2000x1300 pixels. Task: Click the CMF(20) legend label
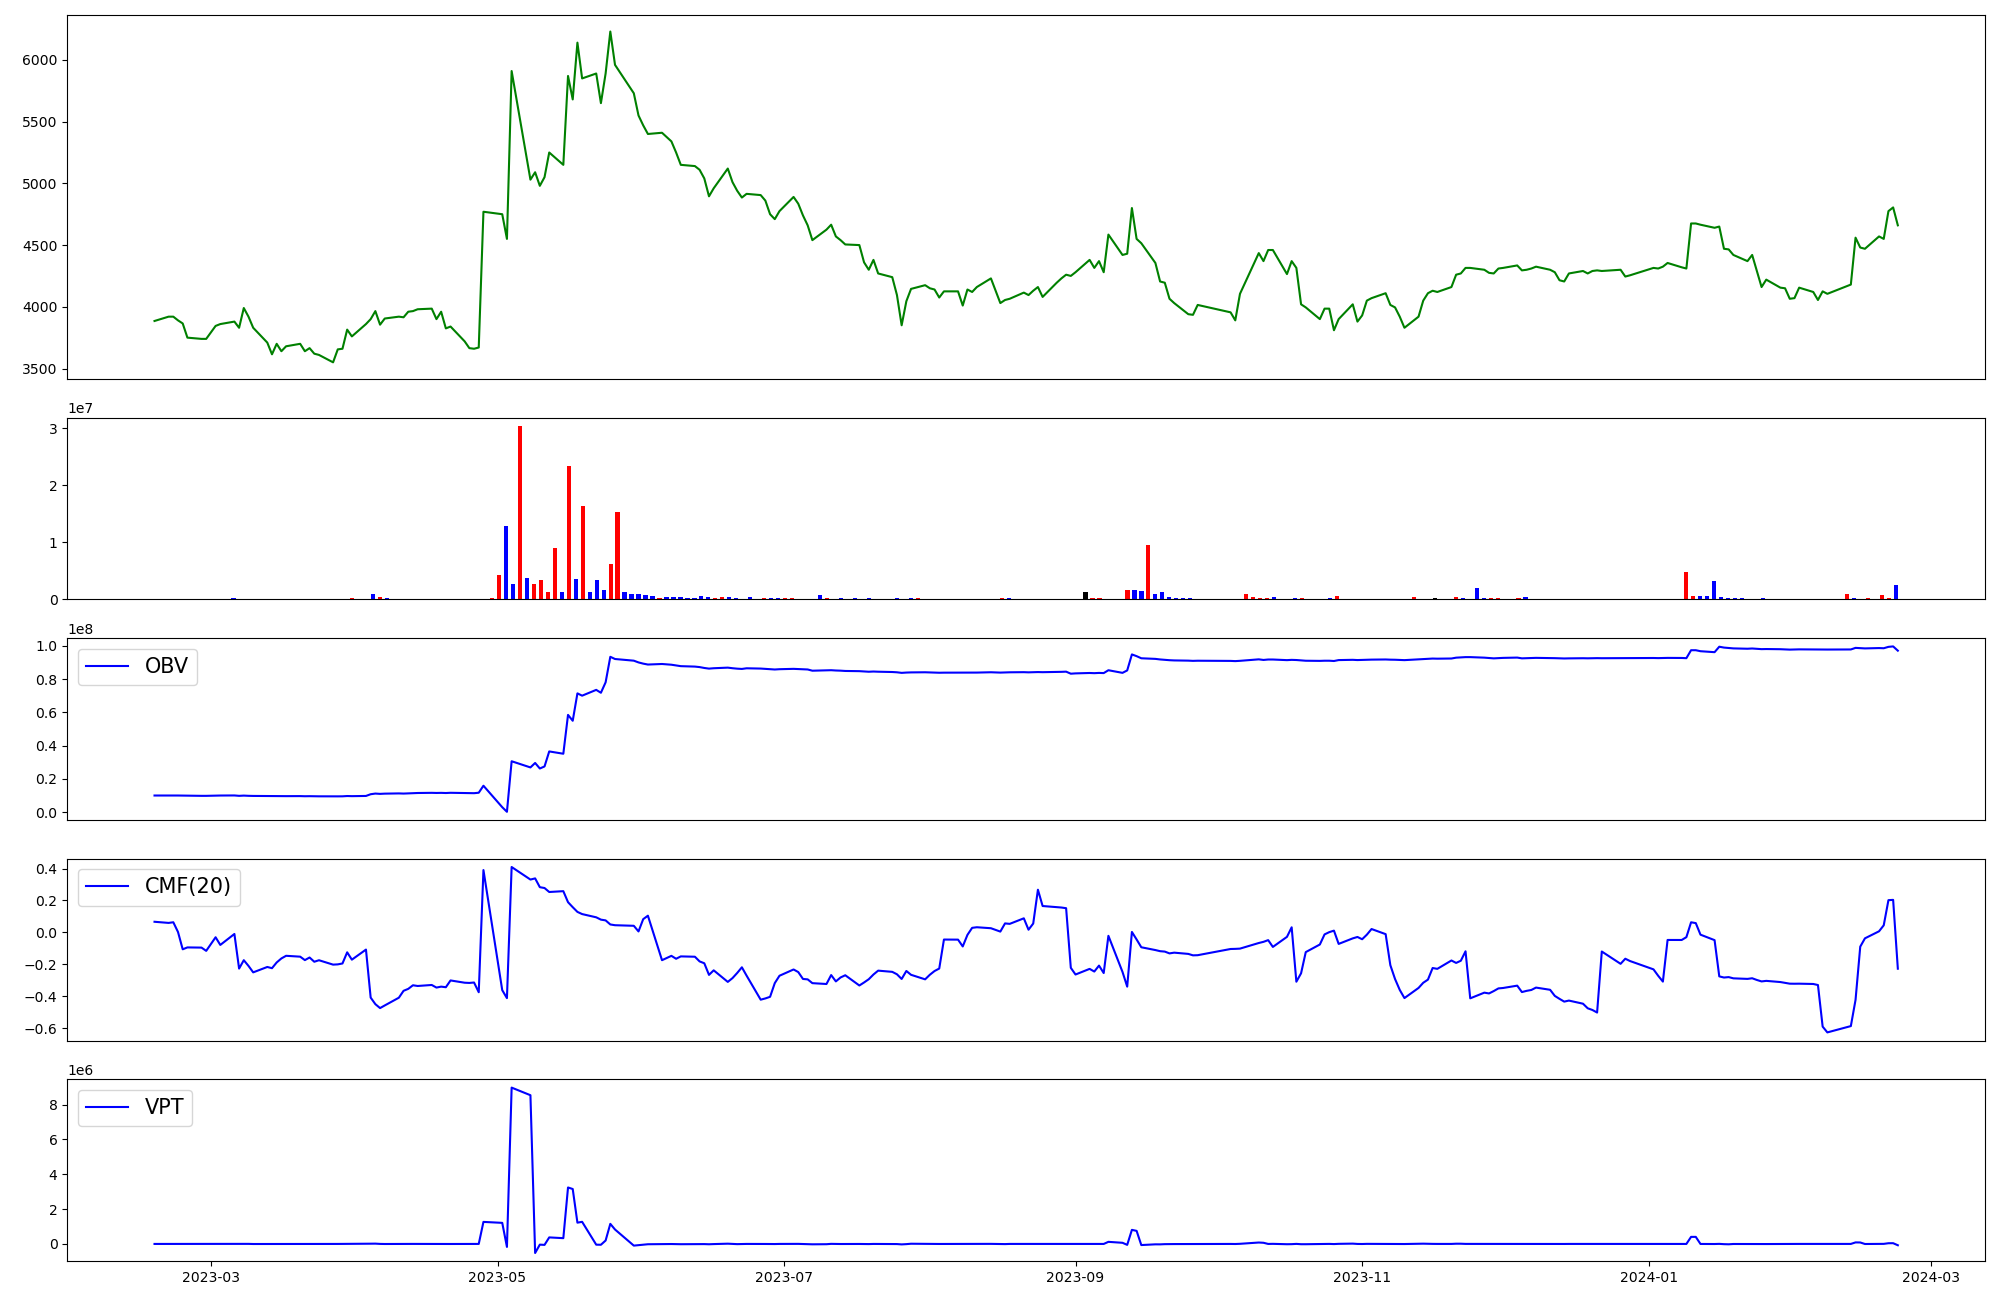(187, 886)
